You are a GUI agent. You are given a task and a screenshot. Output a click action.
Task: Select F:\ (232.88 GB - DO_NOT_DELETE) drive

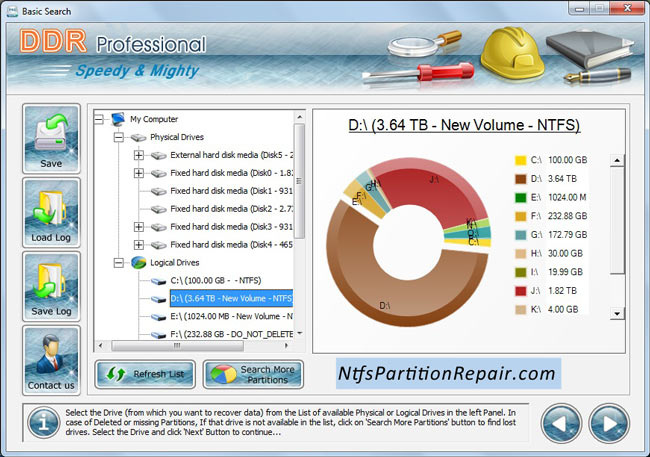click(x=231, y=334)
